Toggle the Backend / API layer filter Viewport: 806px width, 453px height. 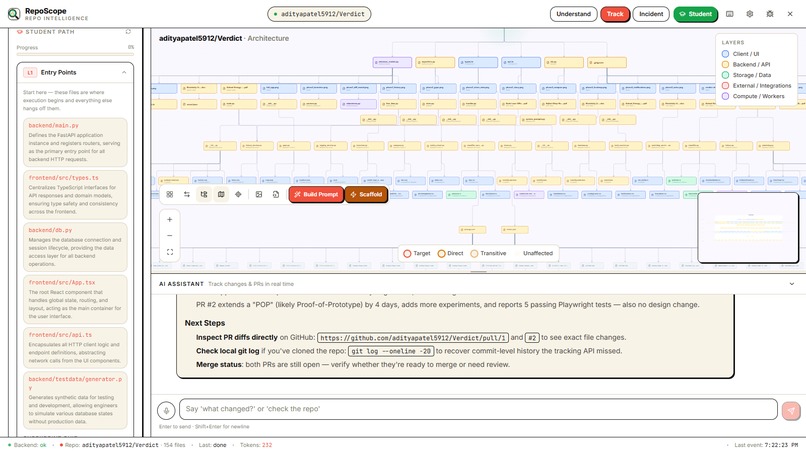click(x=746, y=64)
